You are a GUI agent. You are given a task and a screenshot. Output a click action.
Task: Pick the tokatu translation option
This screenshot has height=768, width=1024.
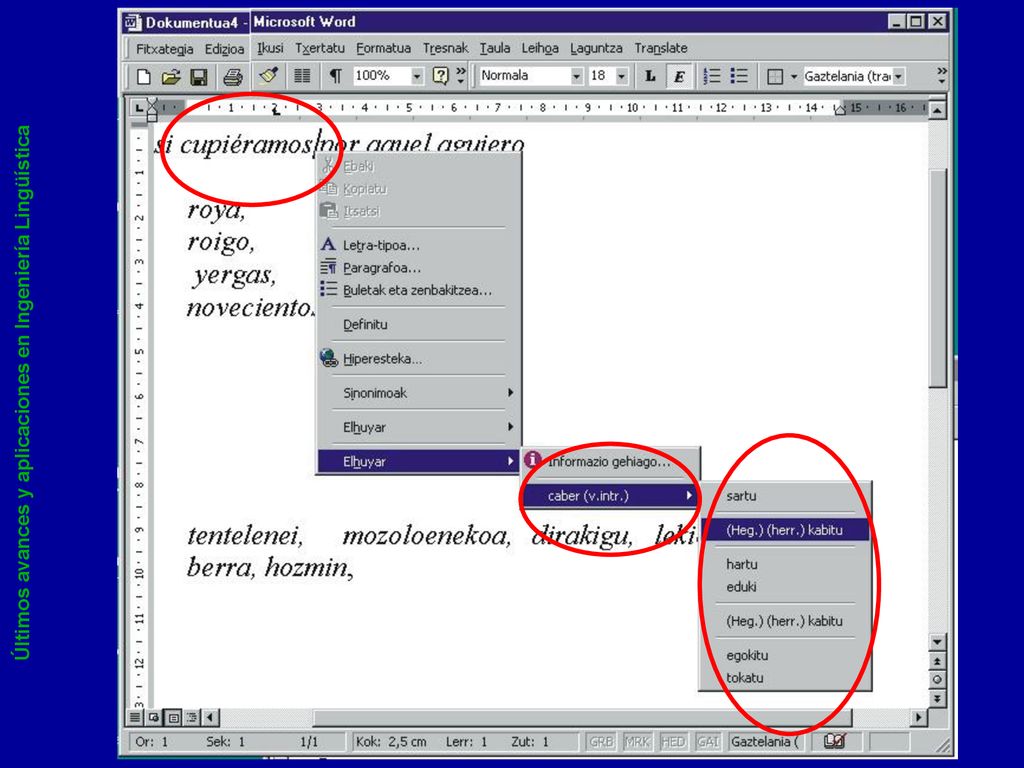pyautogui.click(x=786, y=677)
